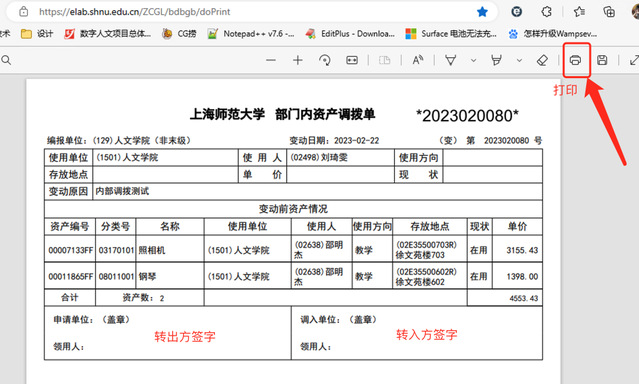639x384 pixels.
Task: Select the Draw pen tool
Action: (450, 60)
